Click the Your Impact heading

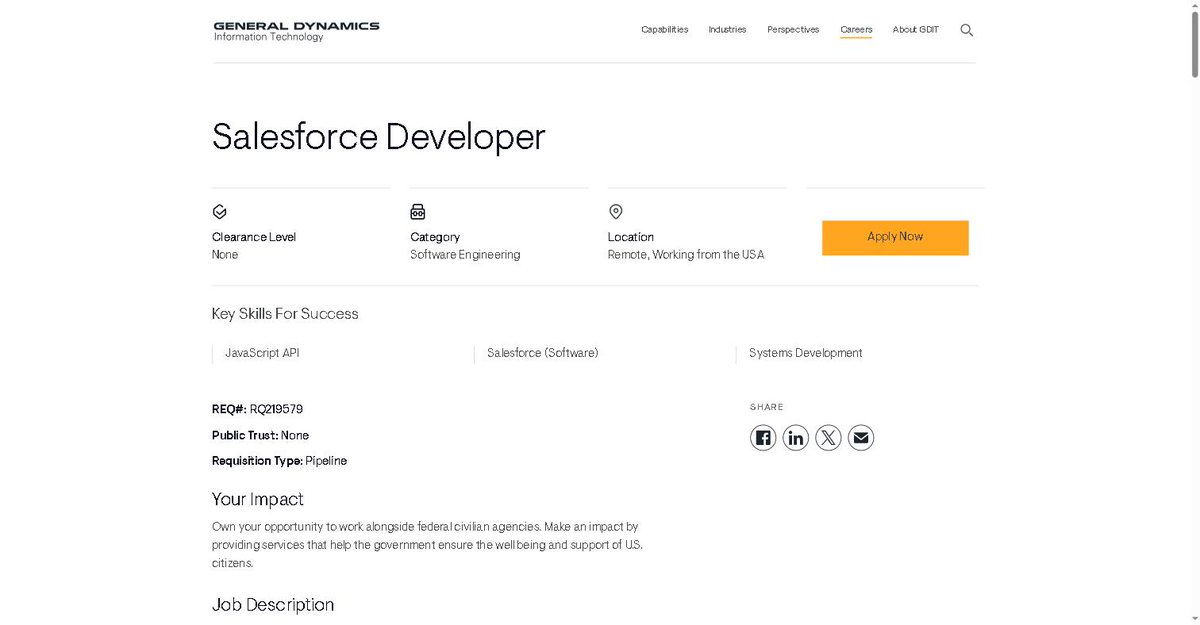[257, 499]
